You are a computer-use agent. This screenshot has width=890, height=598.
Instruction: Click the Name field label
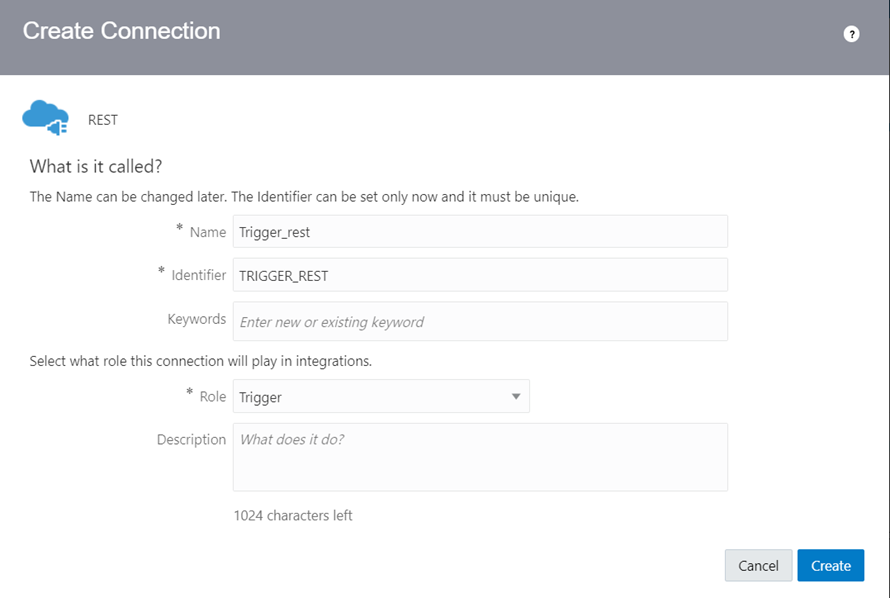point(208,232)
